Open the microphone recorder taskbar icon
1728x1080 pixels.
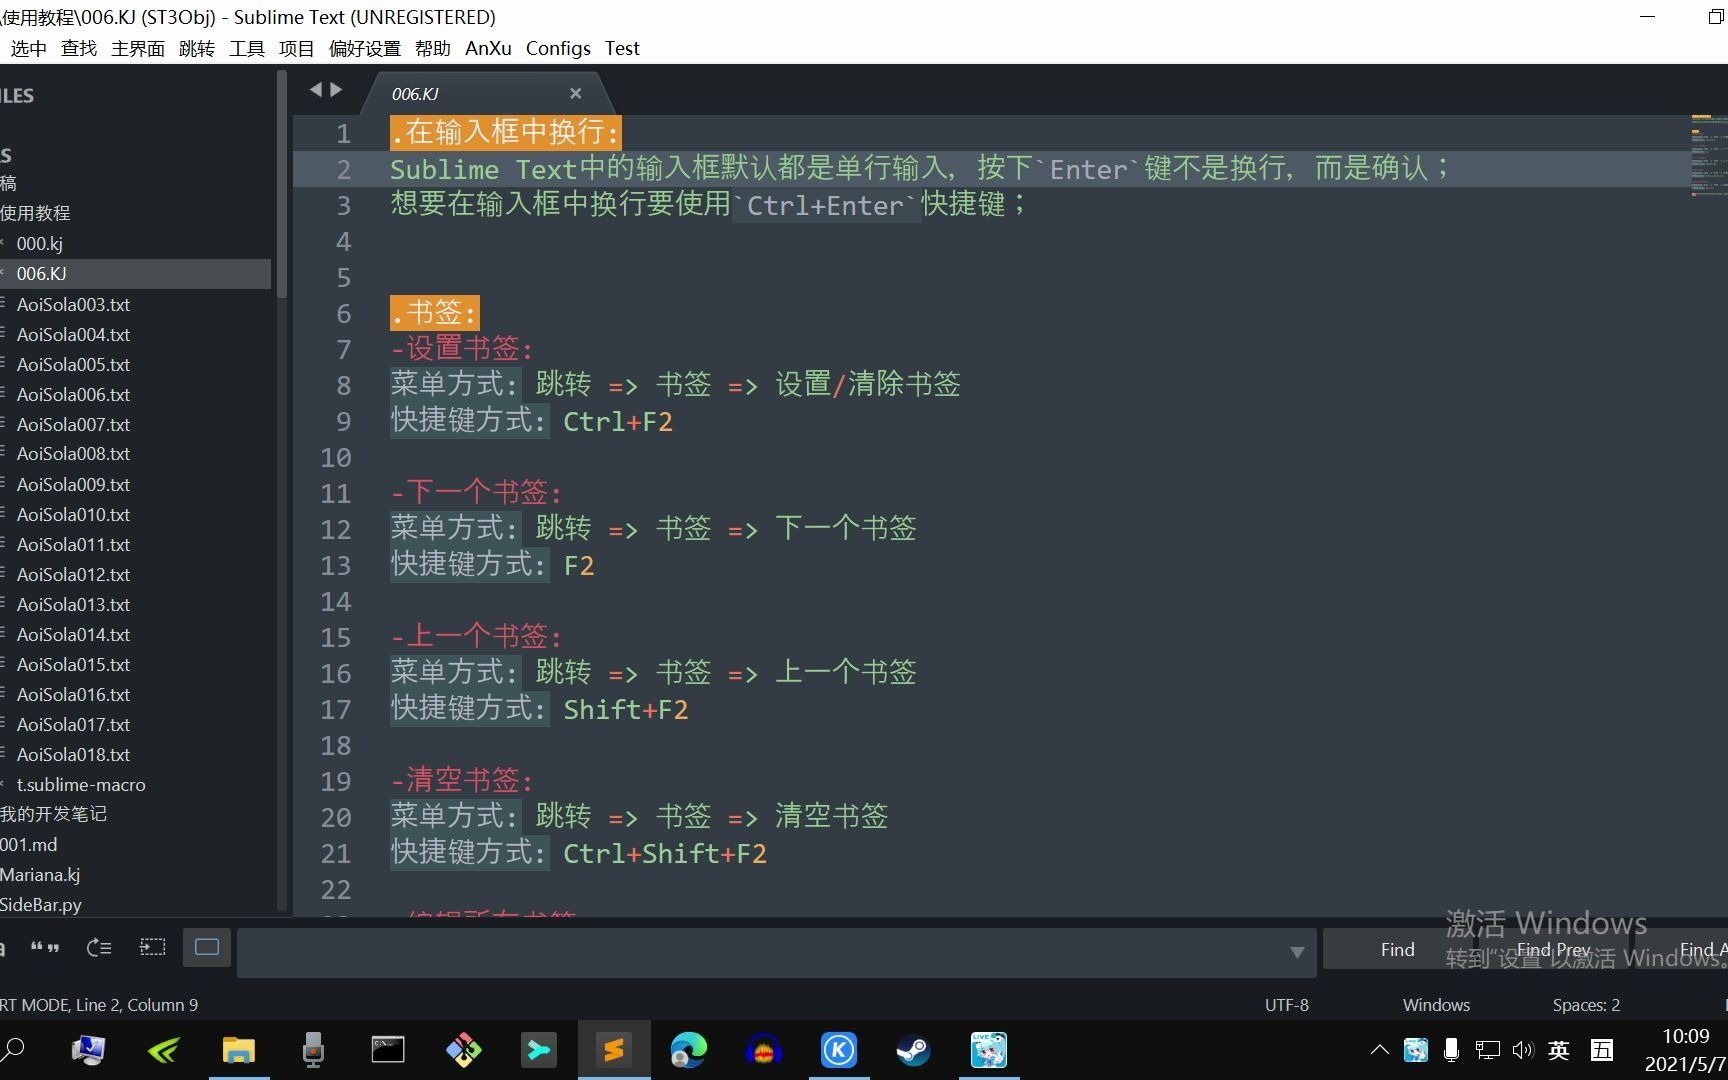(x=313, y=1050)
